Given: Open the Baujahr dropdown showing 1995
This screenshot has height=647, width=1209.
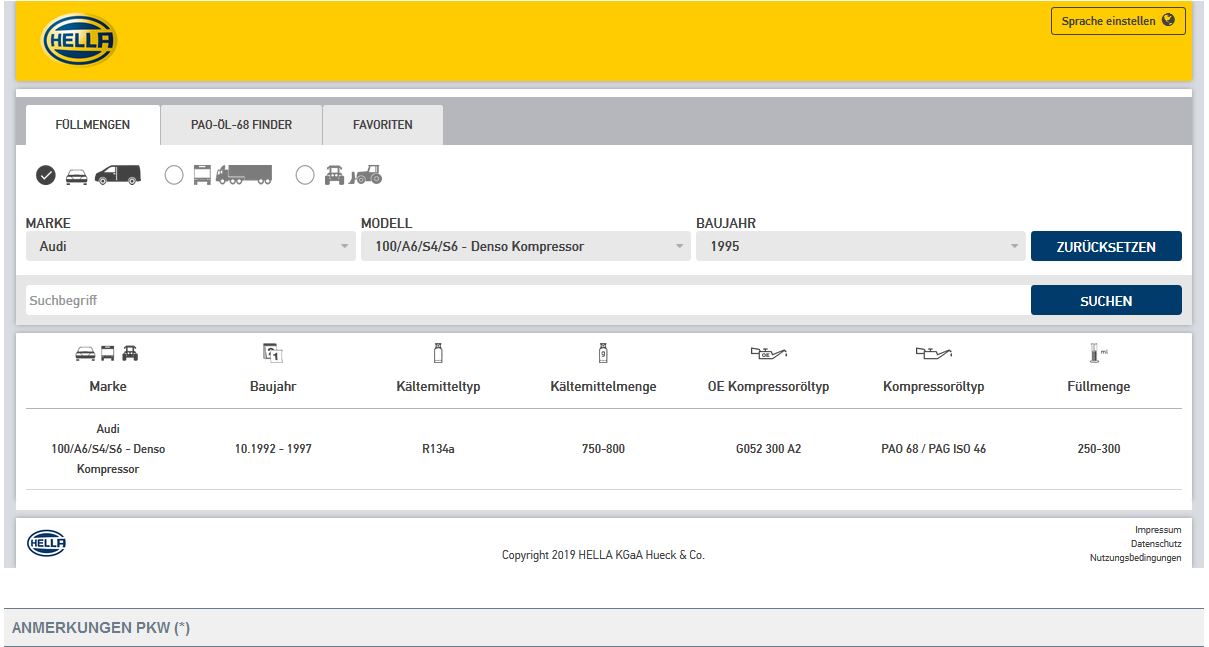Looking at the screenshot, I should tap(860, 246).
